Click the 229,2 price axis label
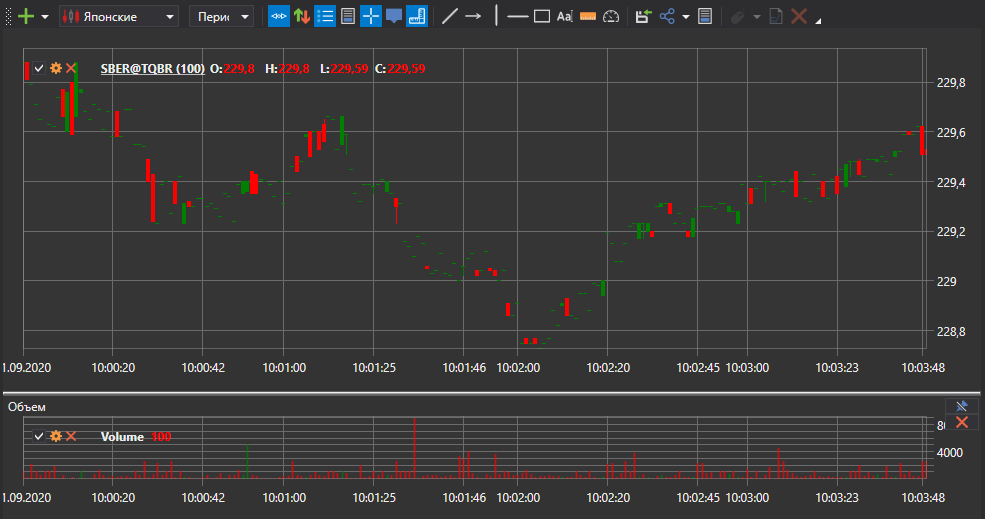Viewport: 985px width, 519px height. pos(951,231)
